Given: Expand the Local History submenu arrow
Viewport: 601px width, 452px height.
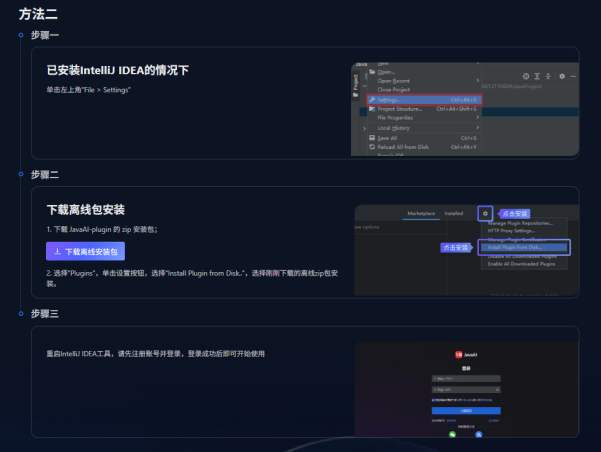Looking at the screenshot, I should point(478,127).
